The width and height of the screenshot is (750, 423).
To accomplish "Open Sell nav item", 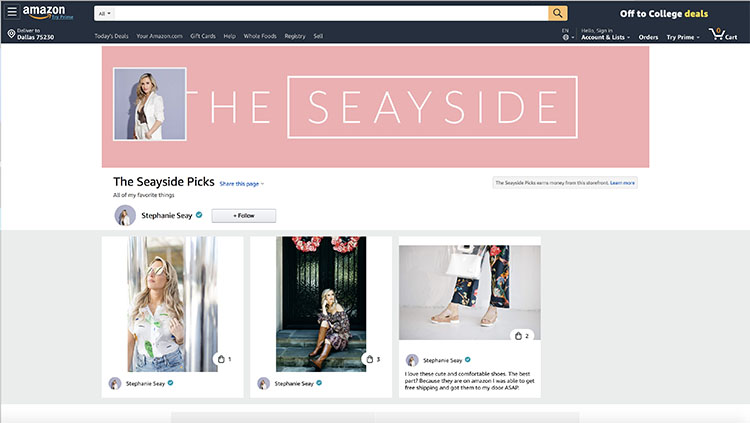I will tap(318, 36).
